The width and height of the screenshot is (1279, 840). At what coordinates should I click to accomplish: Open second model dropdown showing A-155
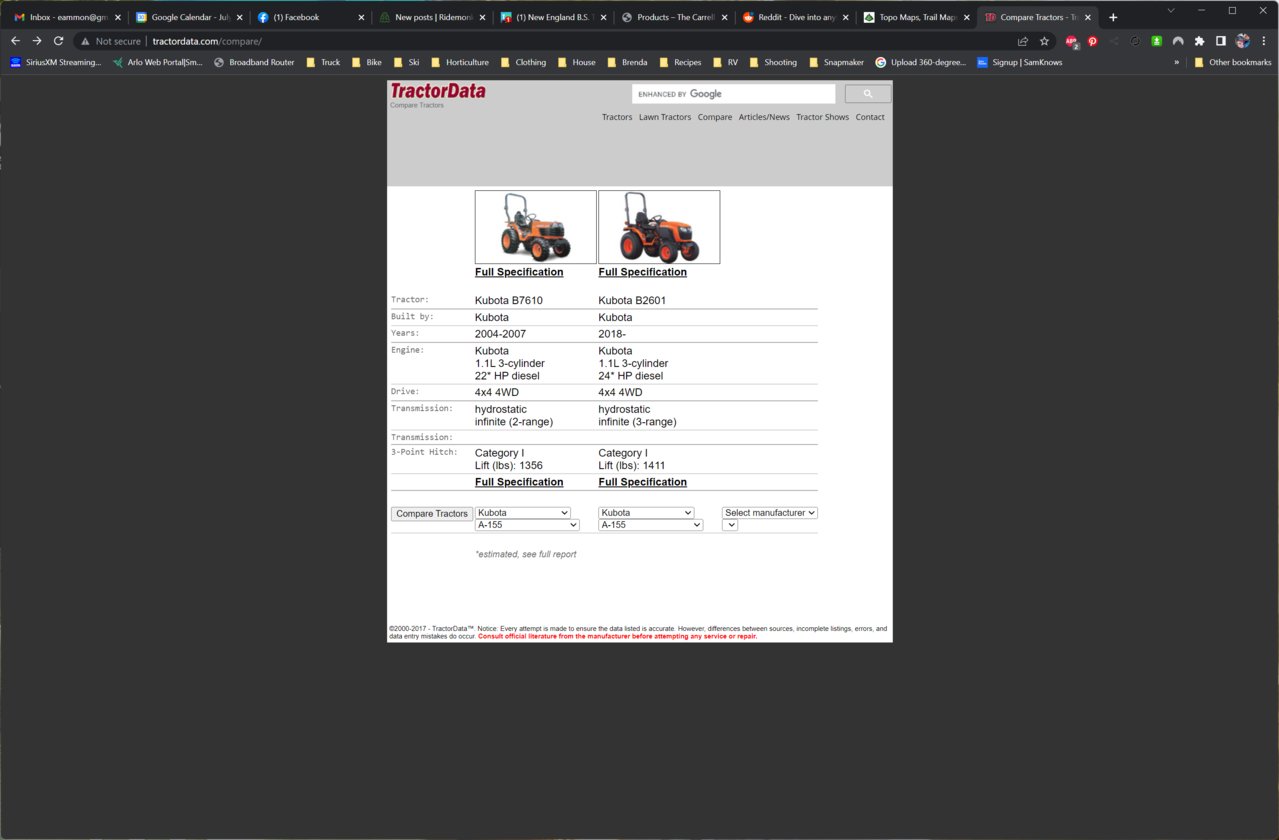pos(650,525)
